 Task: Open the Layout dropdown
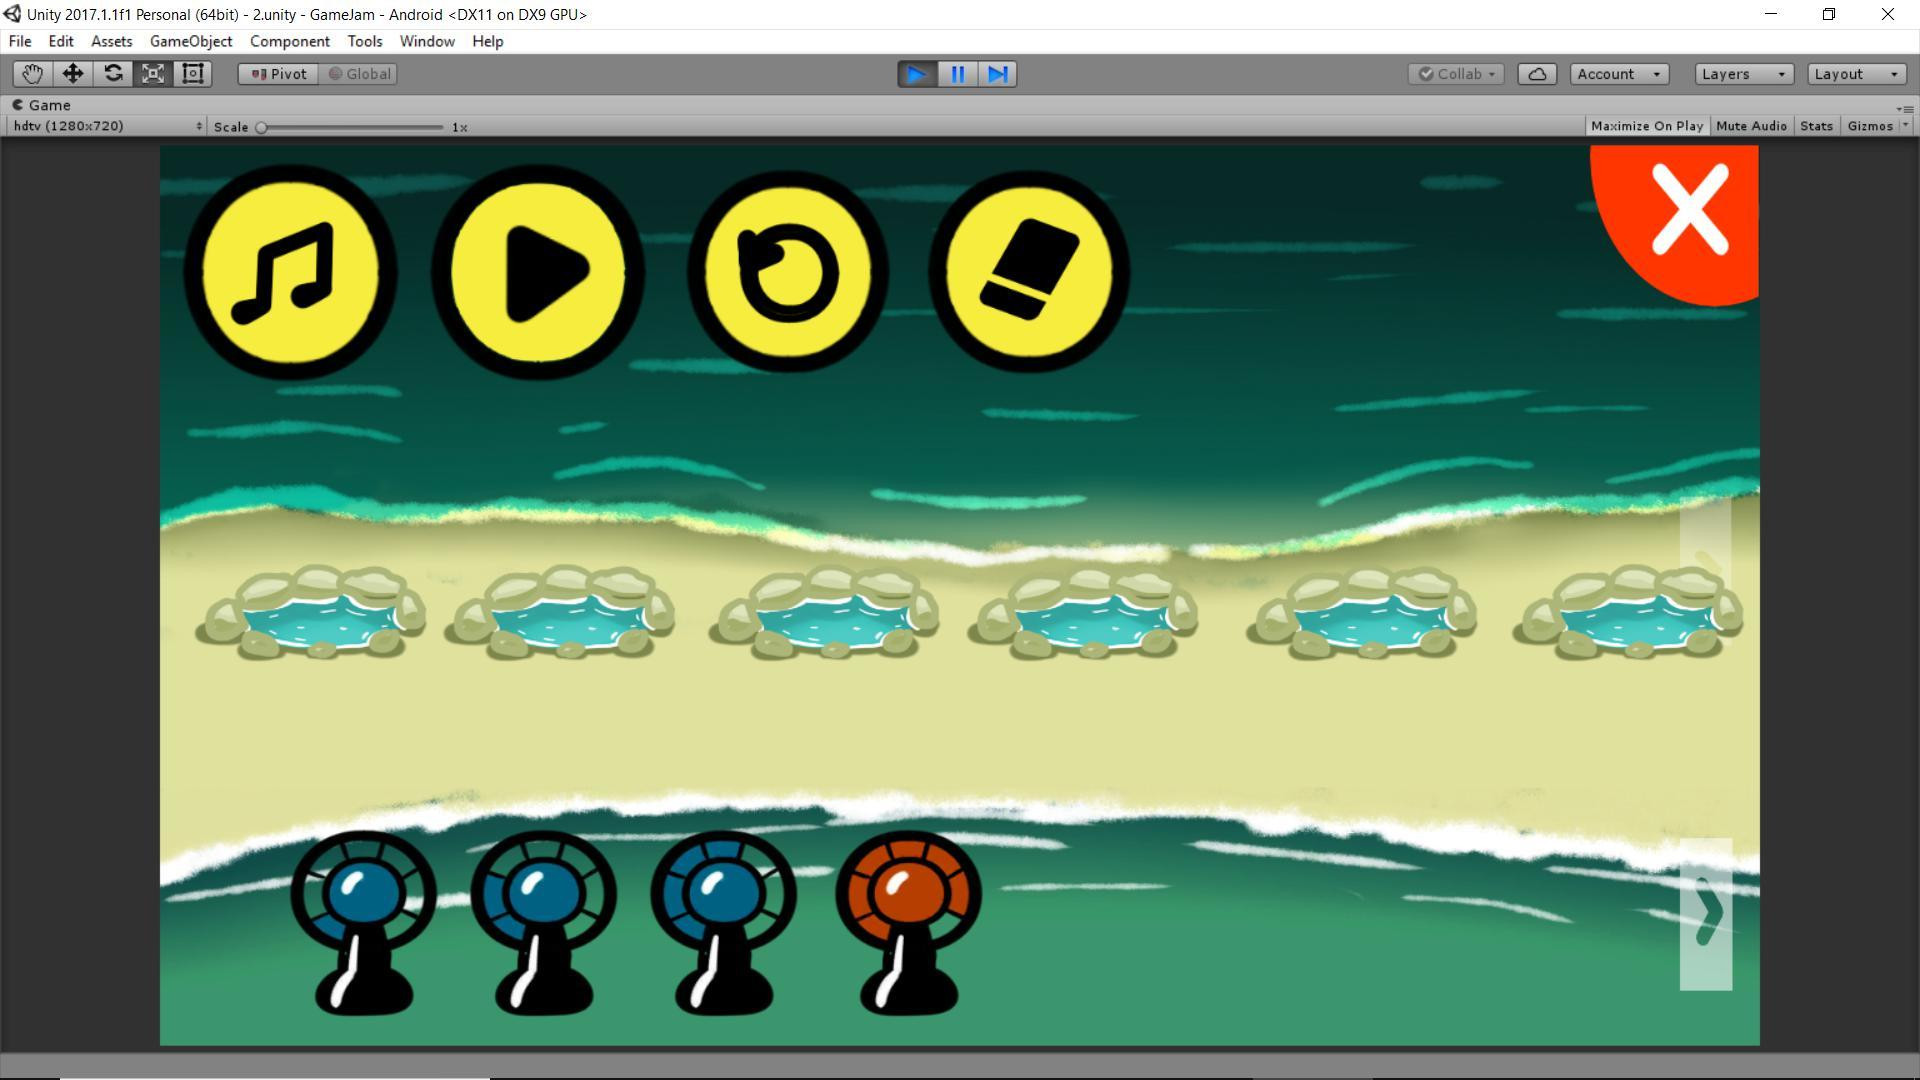coord(1857,74)
